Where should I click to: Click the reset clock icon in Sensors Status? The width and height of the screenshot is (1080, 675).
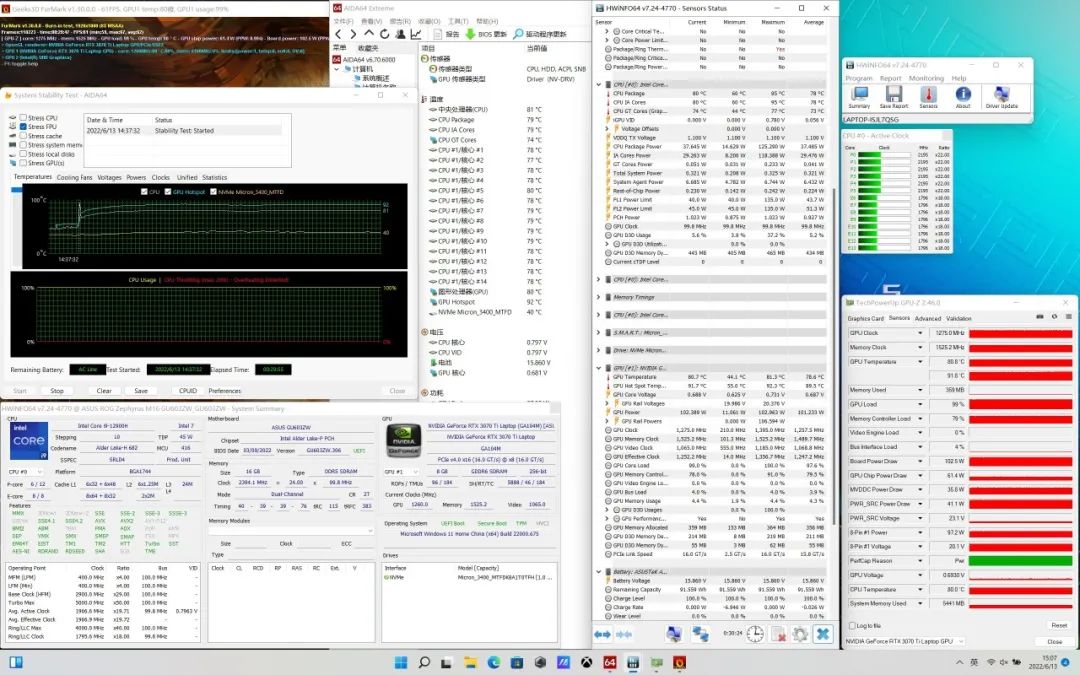pyautogui.click(x=755, y=634)
